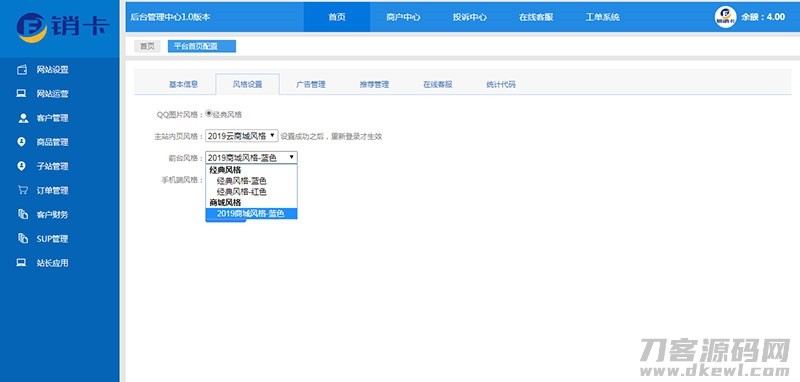Click the 客户管理 person icon in sidebar
Screen dimensions: 800x382
23,118
